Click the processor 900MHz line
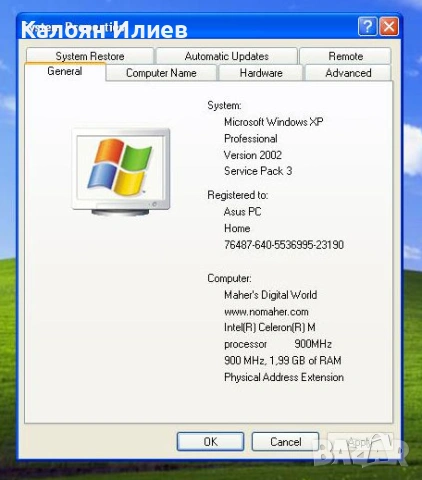The image size is (422, 480). [278, 344]
